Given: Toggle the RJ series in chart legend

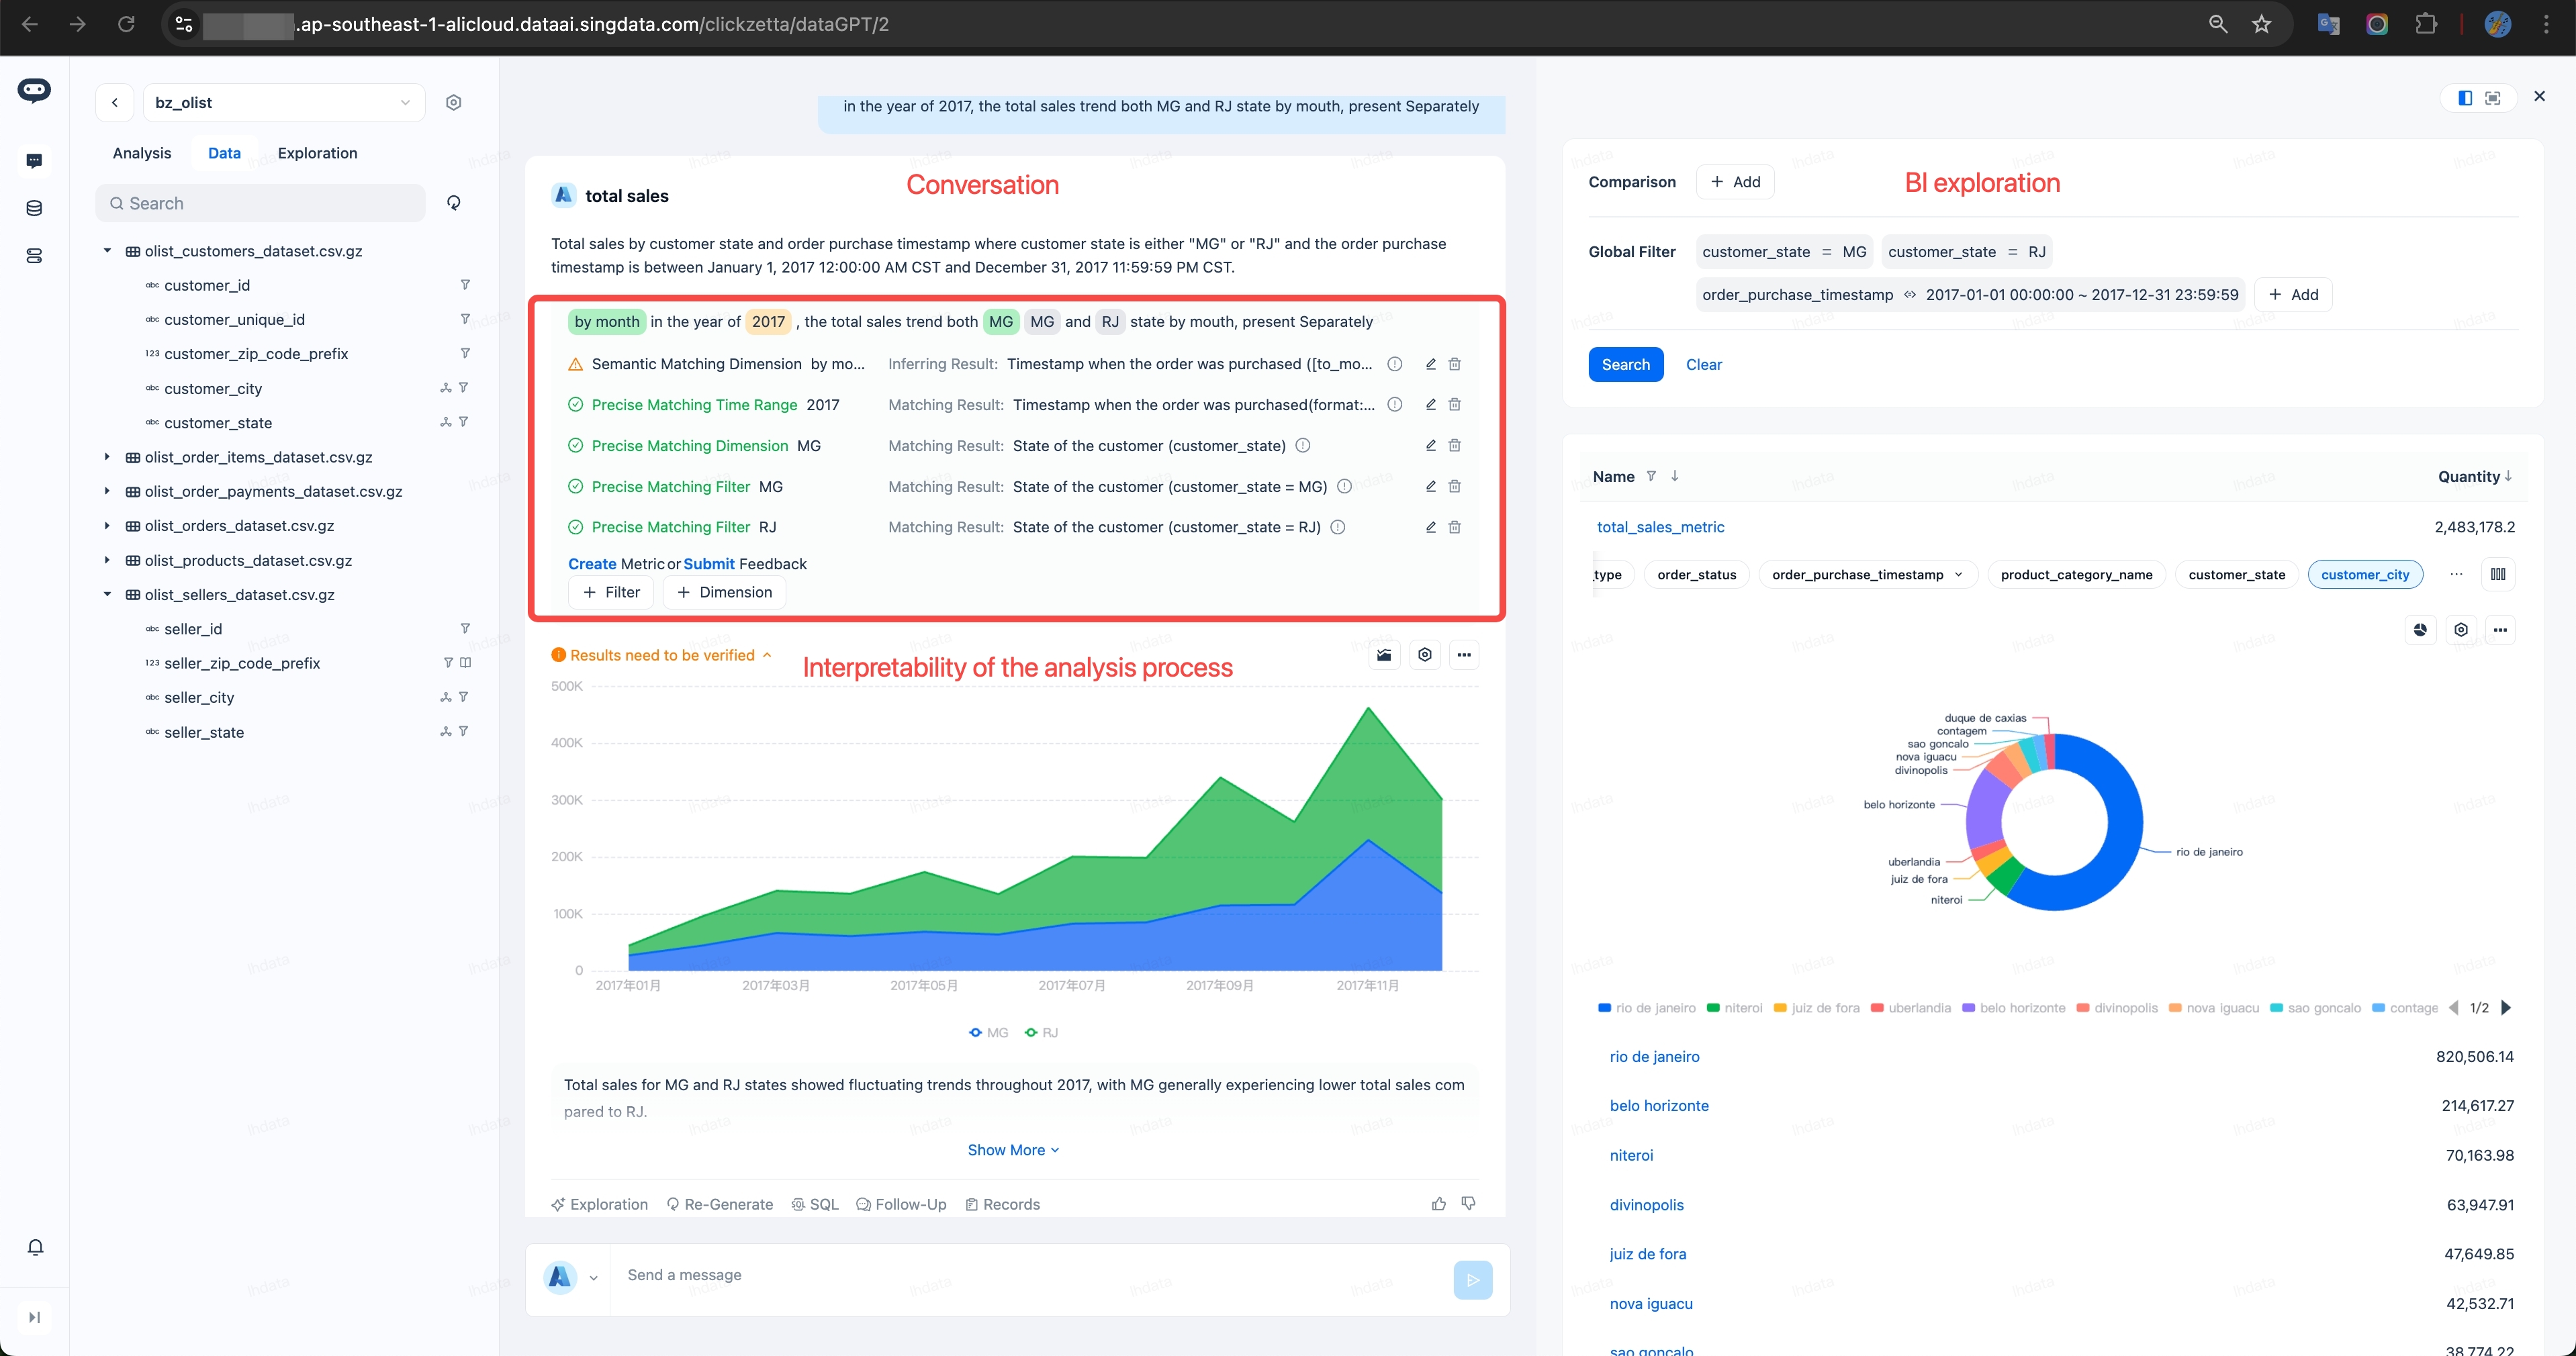Looking at the screenshot, I should click(1042, 1033).
